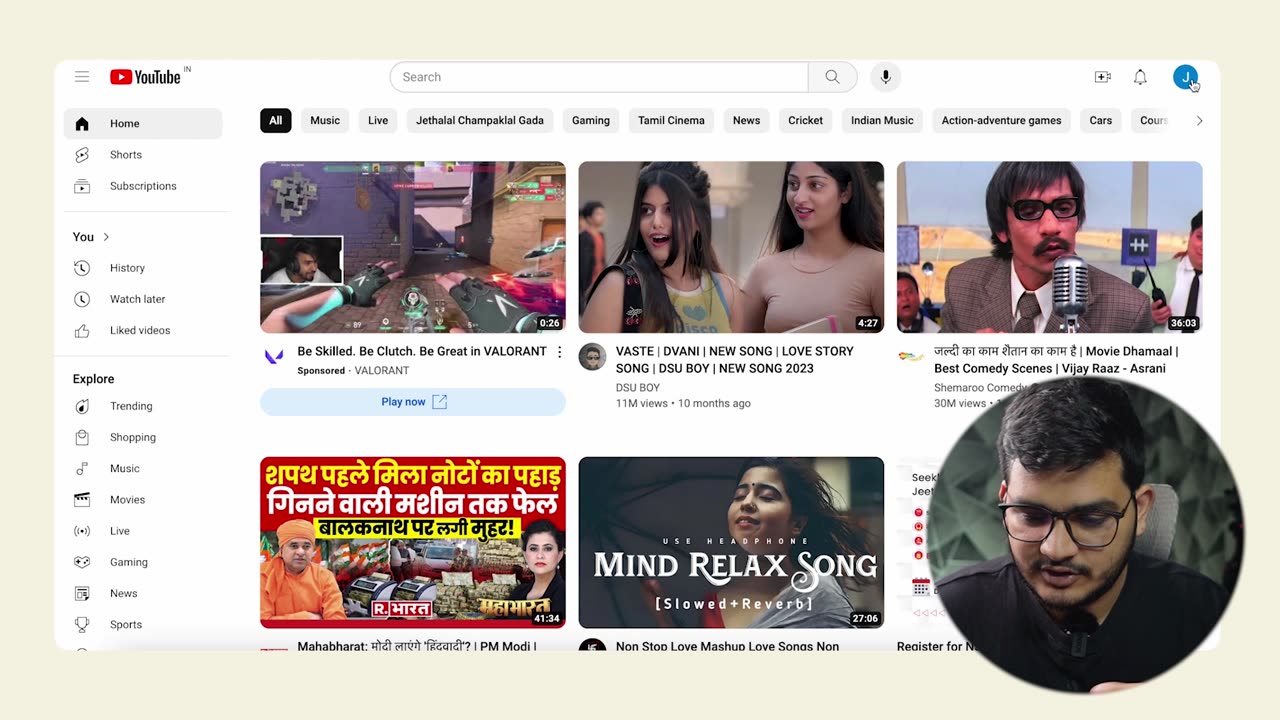Open Be Skilled VALORANT ad title

coord(422,352)
